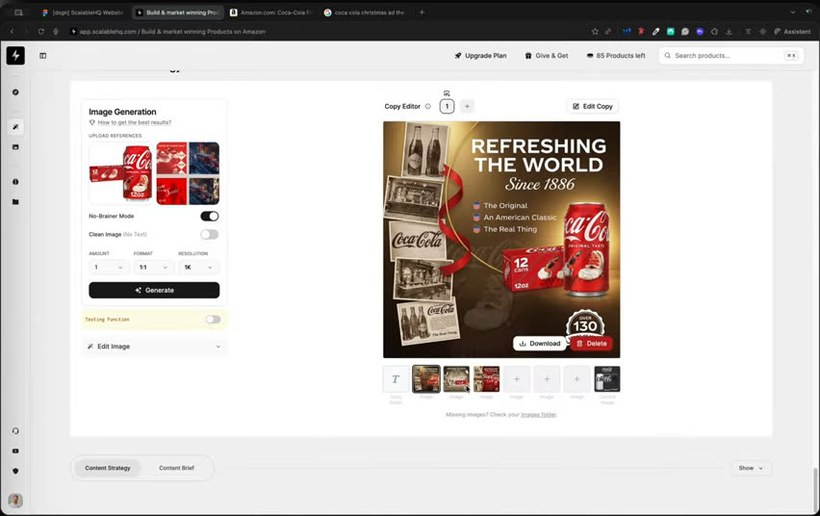
Task: Open the user avatar at the sidebar bottom
Action: pyautogui.click(x=16, y=500)
